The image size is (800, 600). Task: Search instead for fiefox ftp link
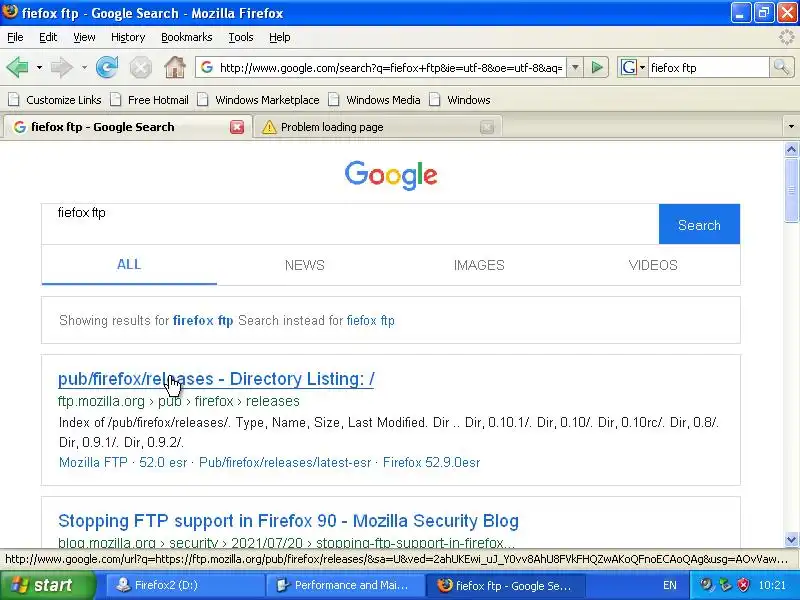point(370,320)
